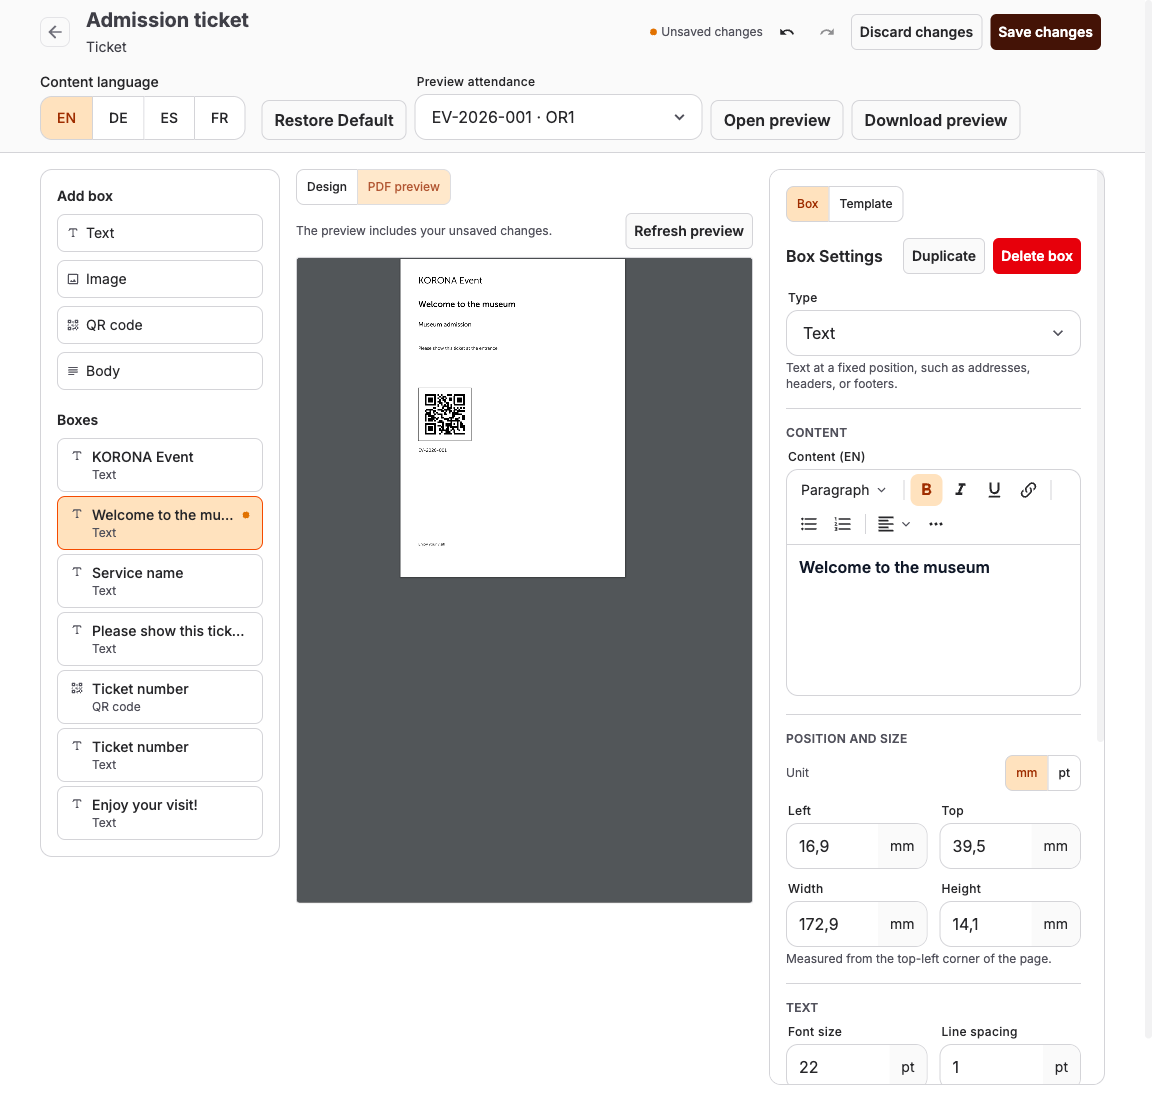Add a new Body box
Image resolution: width=1152 pixels, height=1100 pixels.
click(160, 371)
